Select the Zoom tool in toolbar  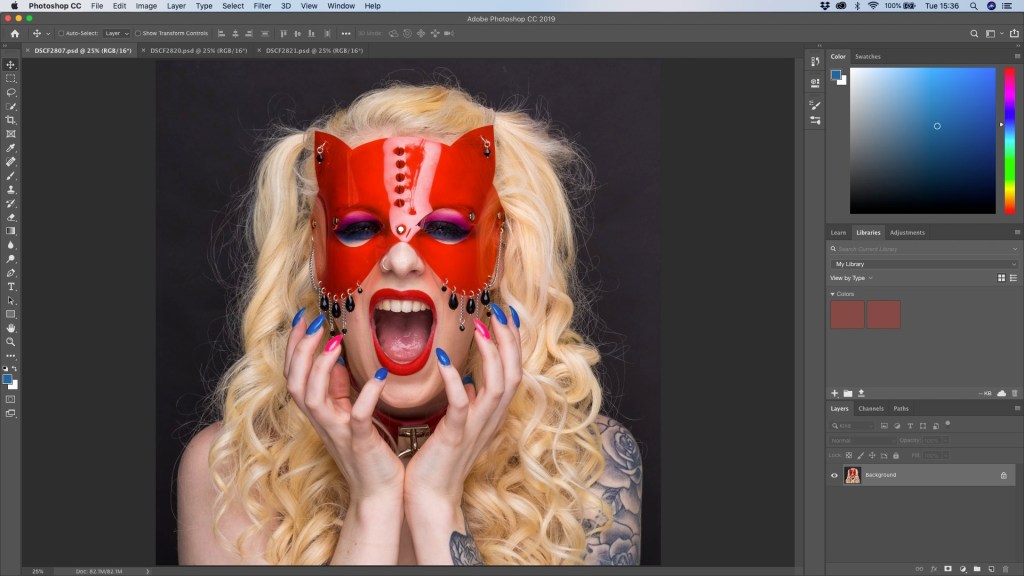pyautogui.click(x=11, y=342)
